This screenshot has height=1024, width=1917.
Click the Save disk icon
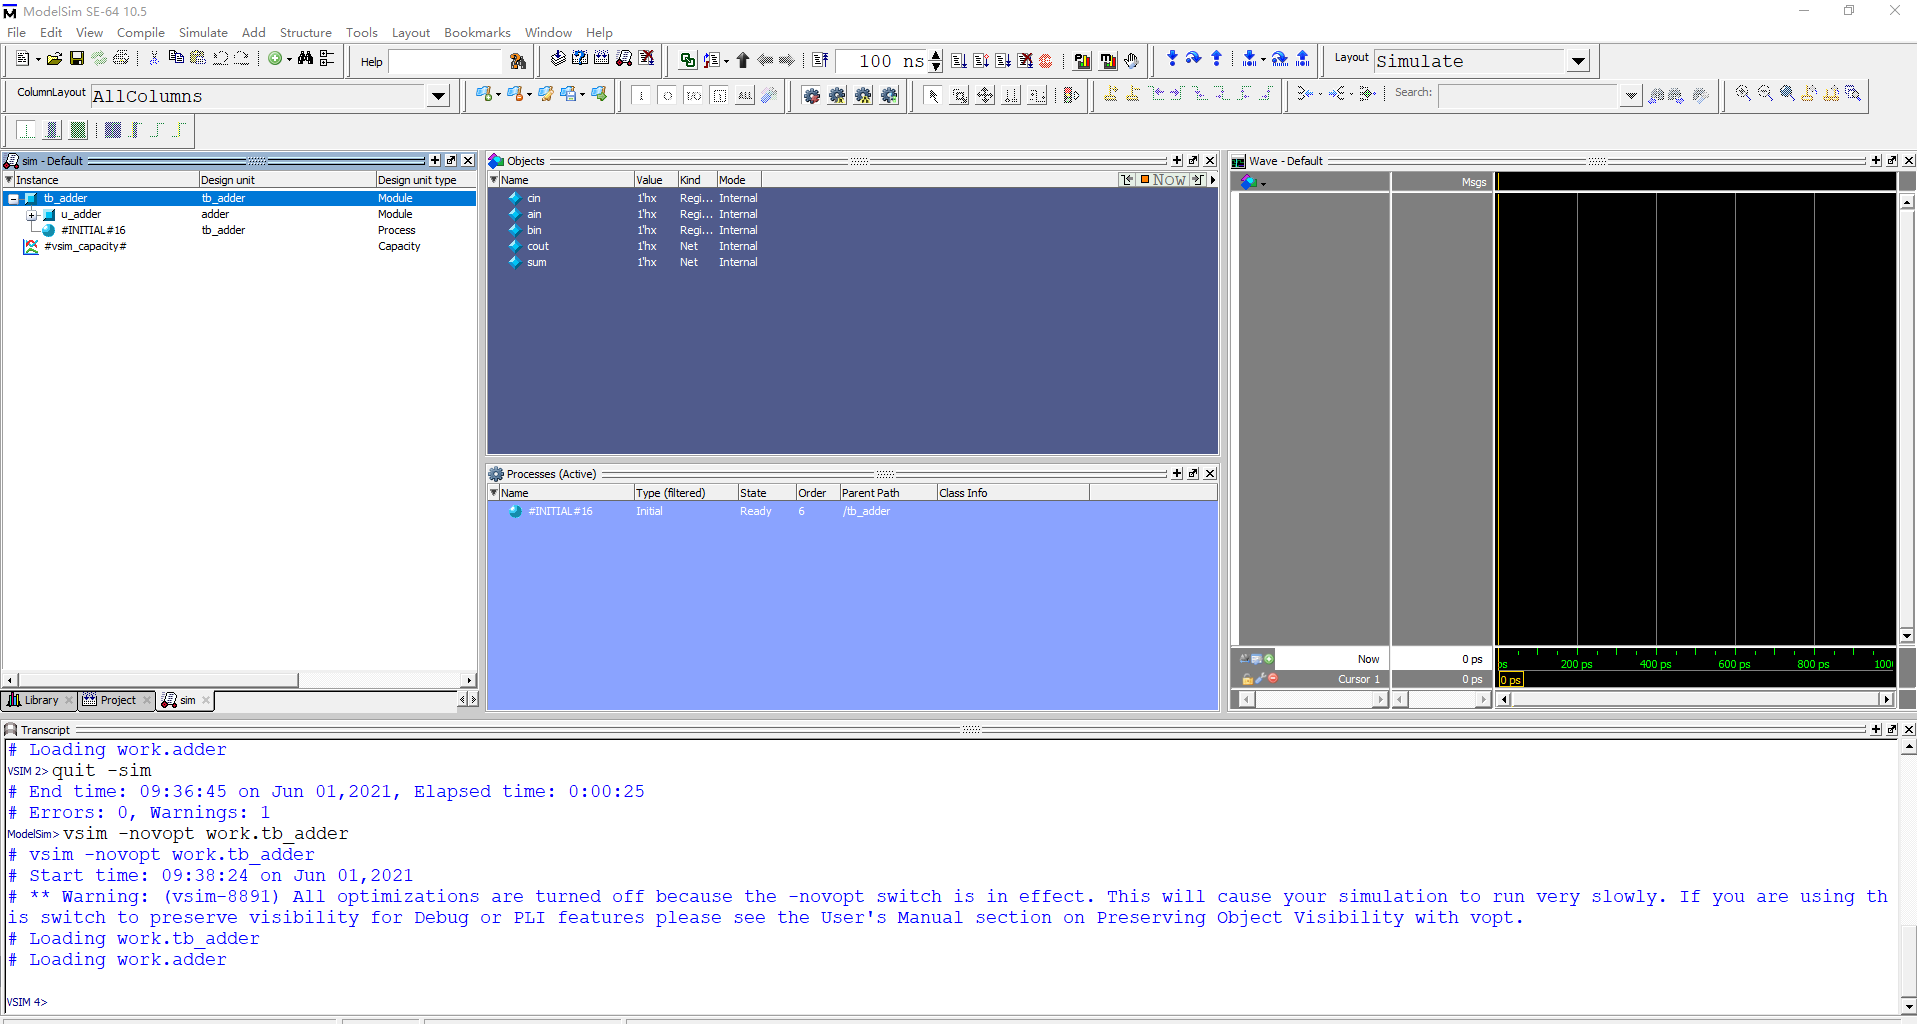76,59
